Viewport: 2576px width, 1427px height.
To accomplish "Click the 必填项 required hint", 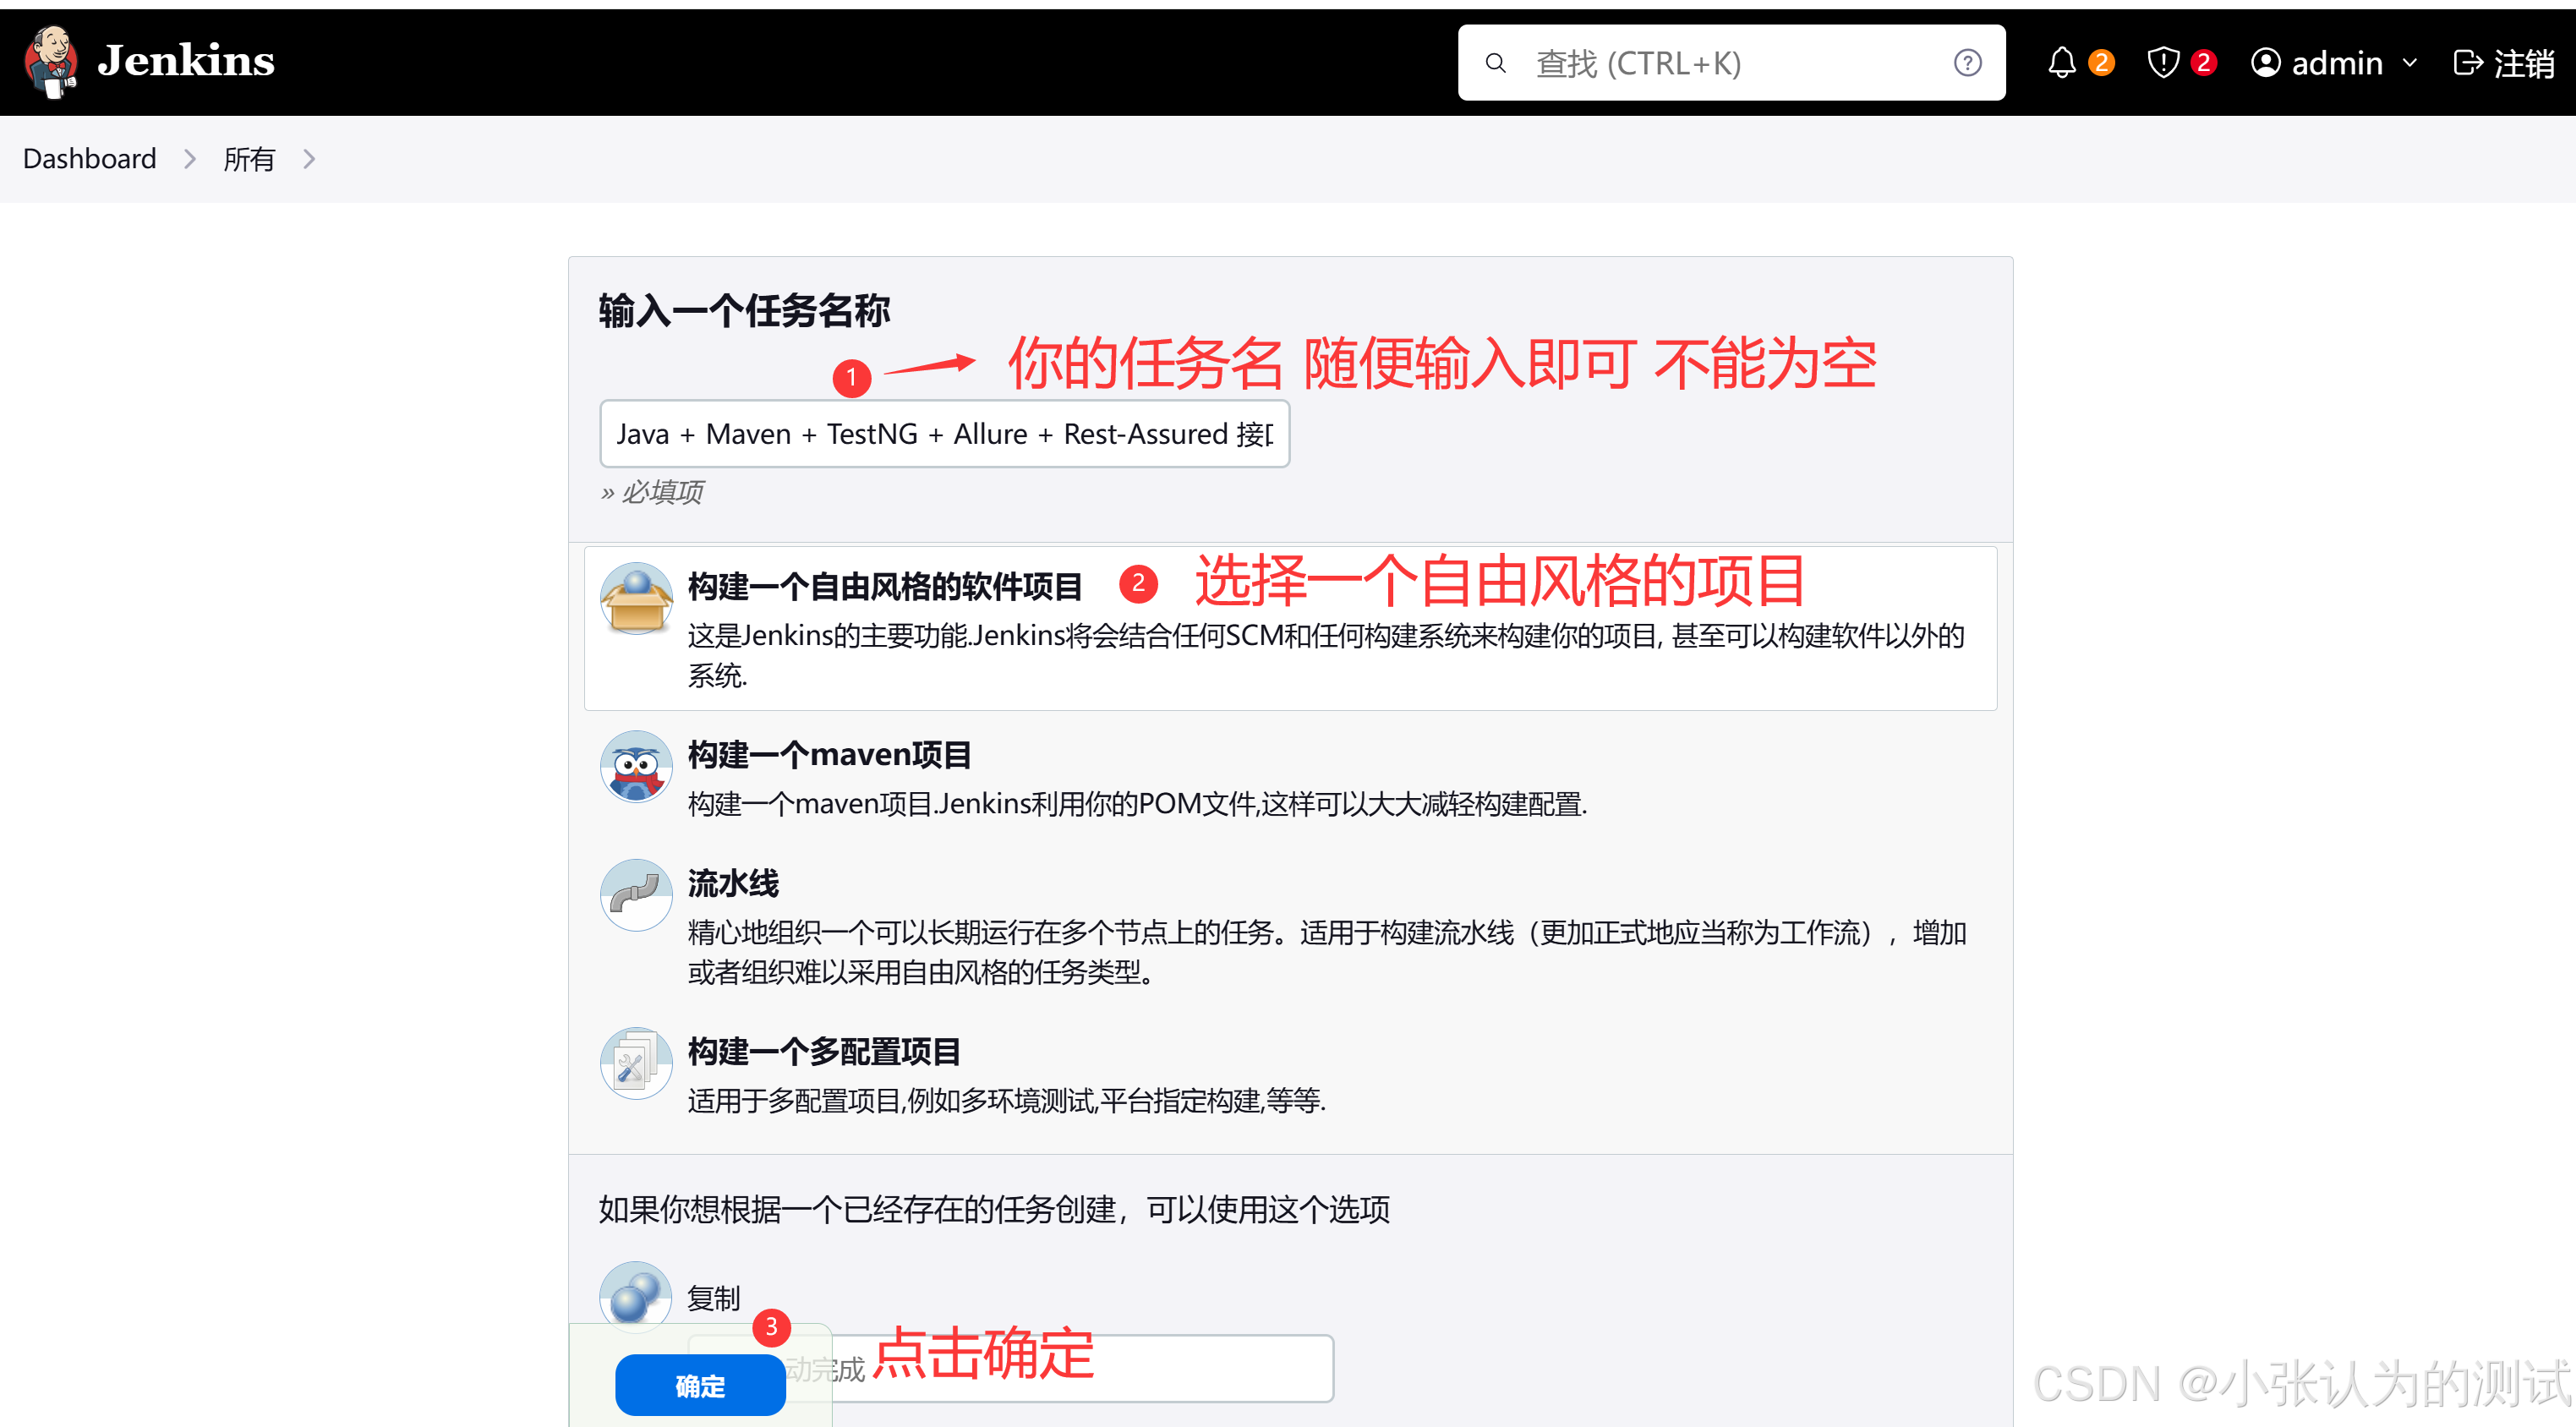I will [651, 492].
